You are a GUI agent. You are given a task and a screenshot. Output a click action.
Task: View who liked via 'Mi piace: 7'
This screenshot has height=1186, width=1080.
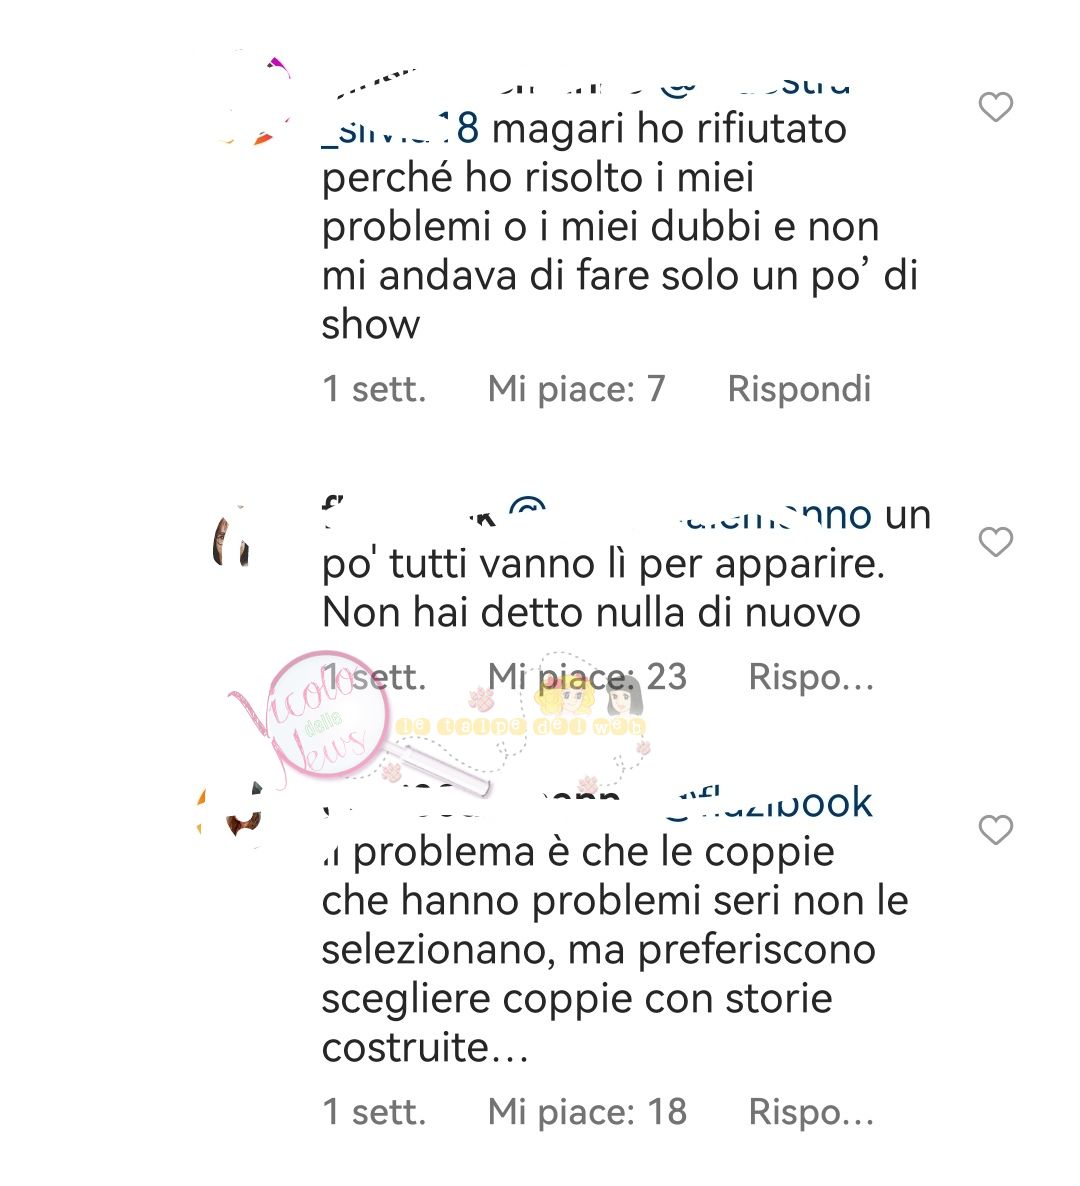[576, 389]
